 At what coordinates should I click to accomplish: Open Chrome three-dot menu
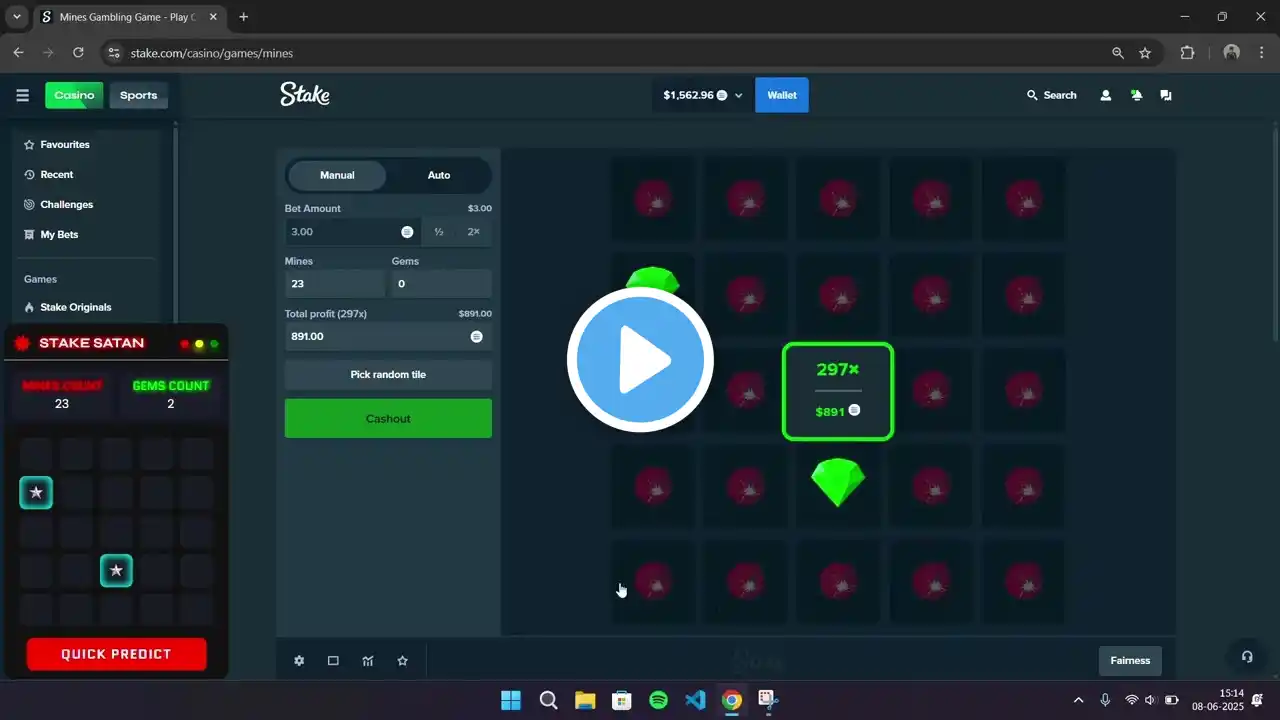[x=1262, y=52]
